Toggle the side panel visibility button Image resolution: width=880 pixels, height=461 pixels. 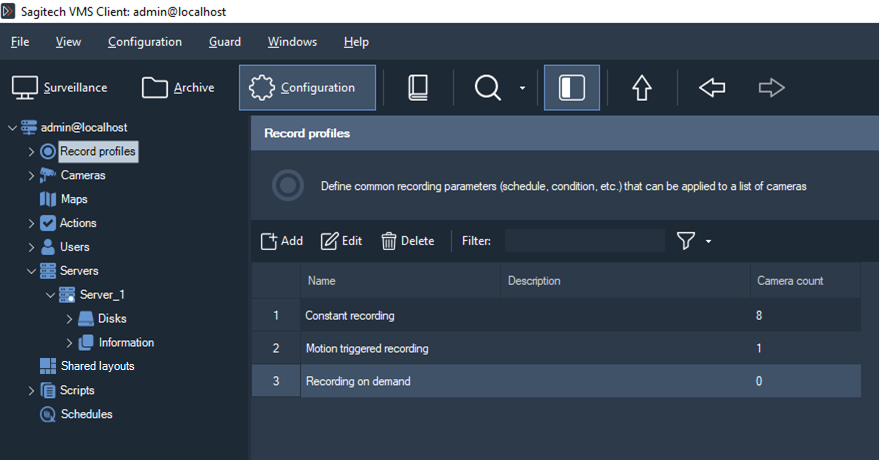tap(572, 88)
